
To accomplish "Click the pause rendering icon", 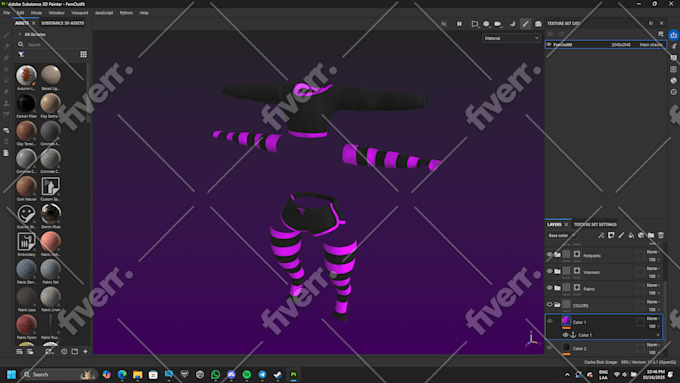I will click(x=459, y=24).
